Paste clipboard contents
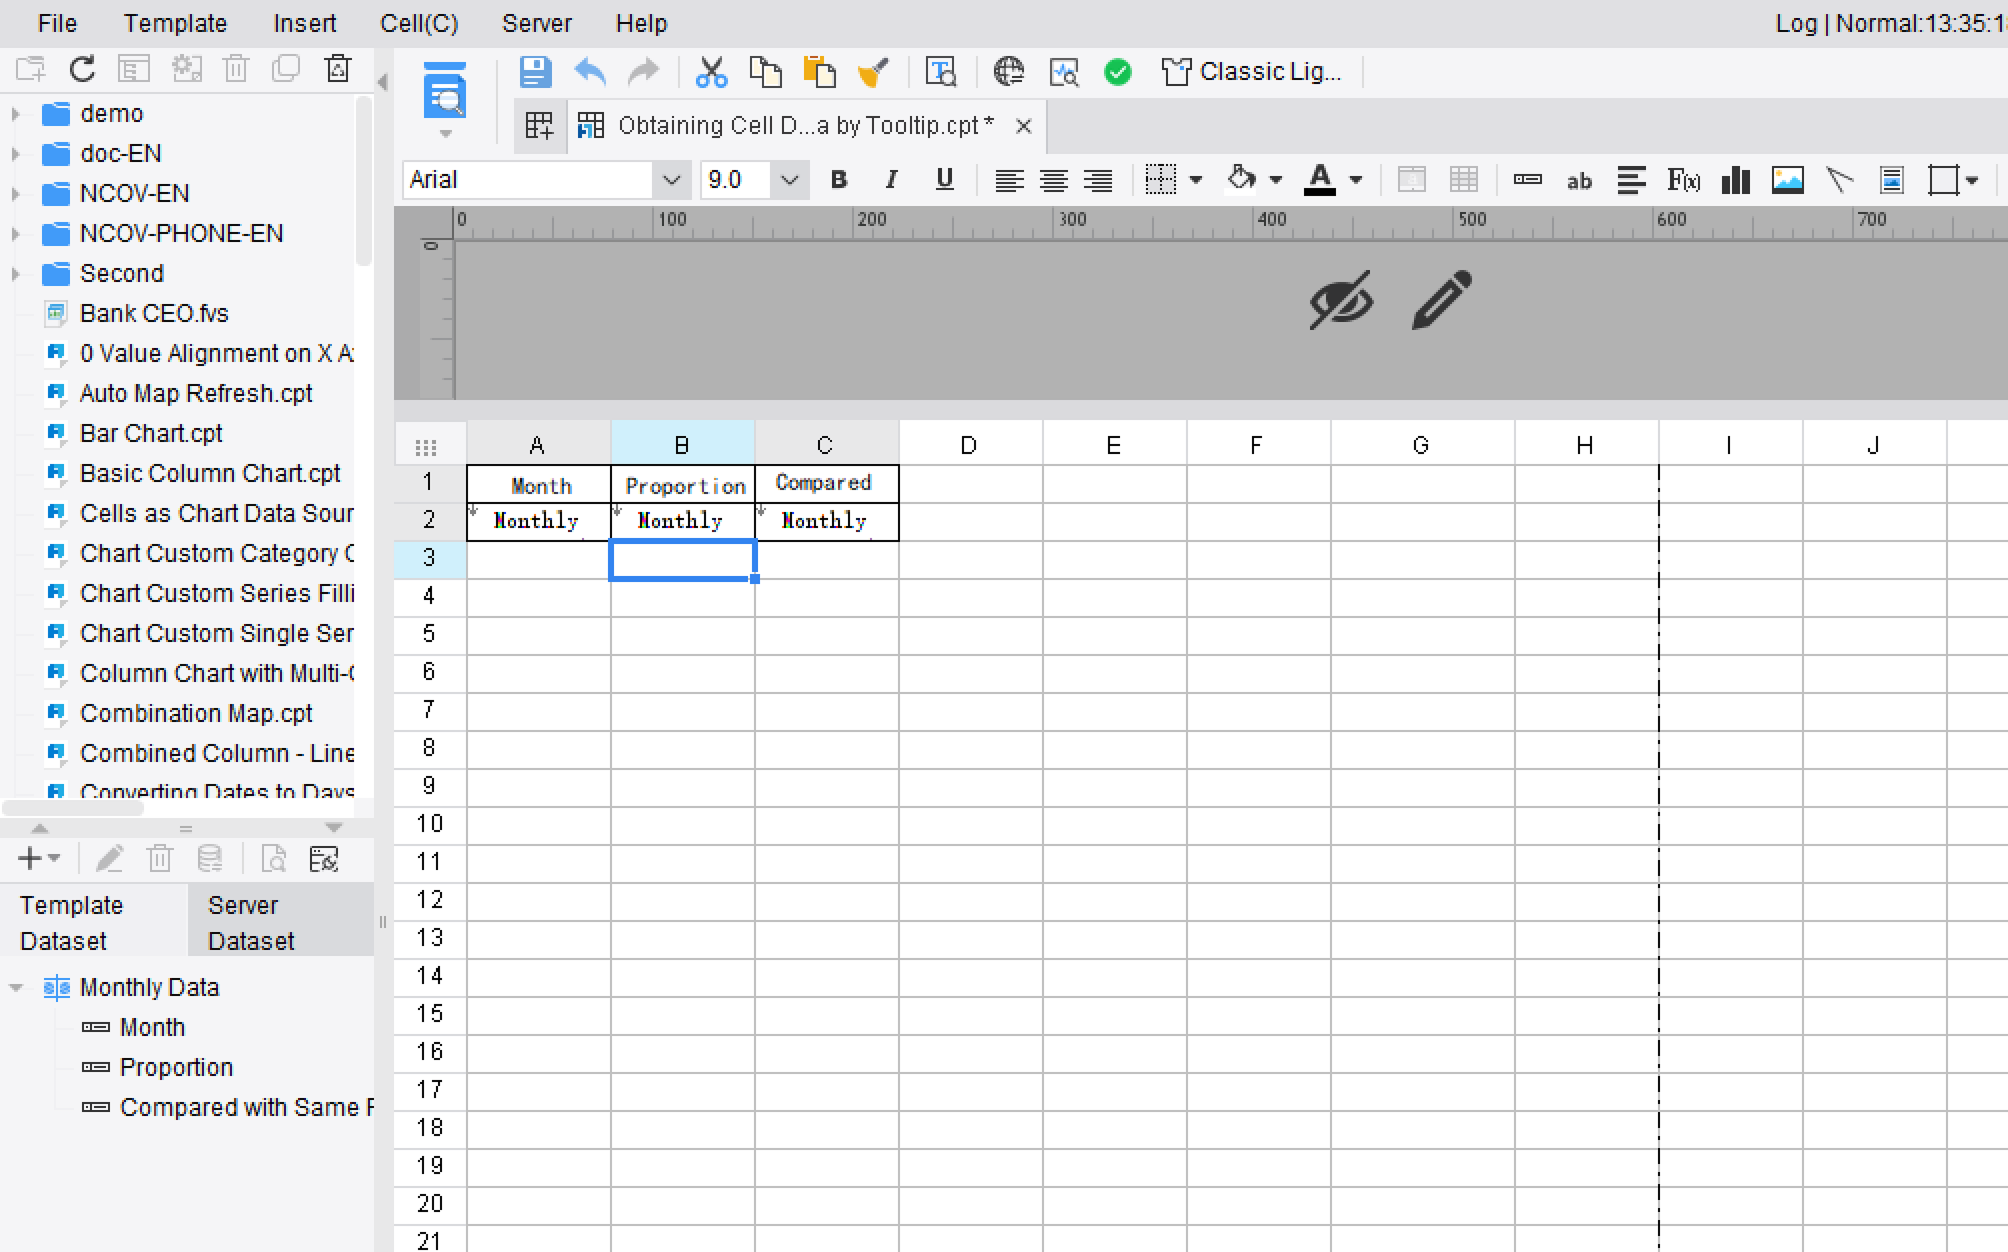 tap(819, 72)
